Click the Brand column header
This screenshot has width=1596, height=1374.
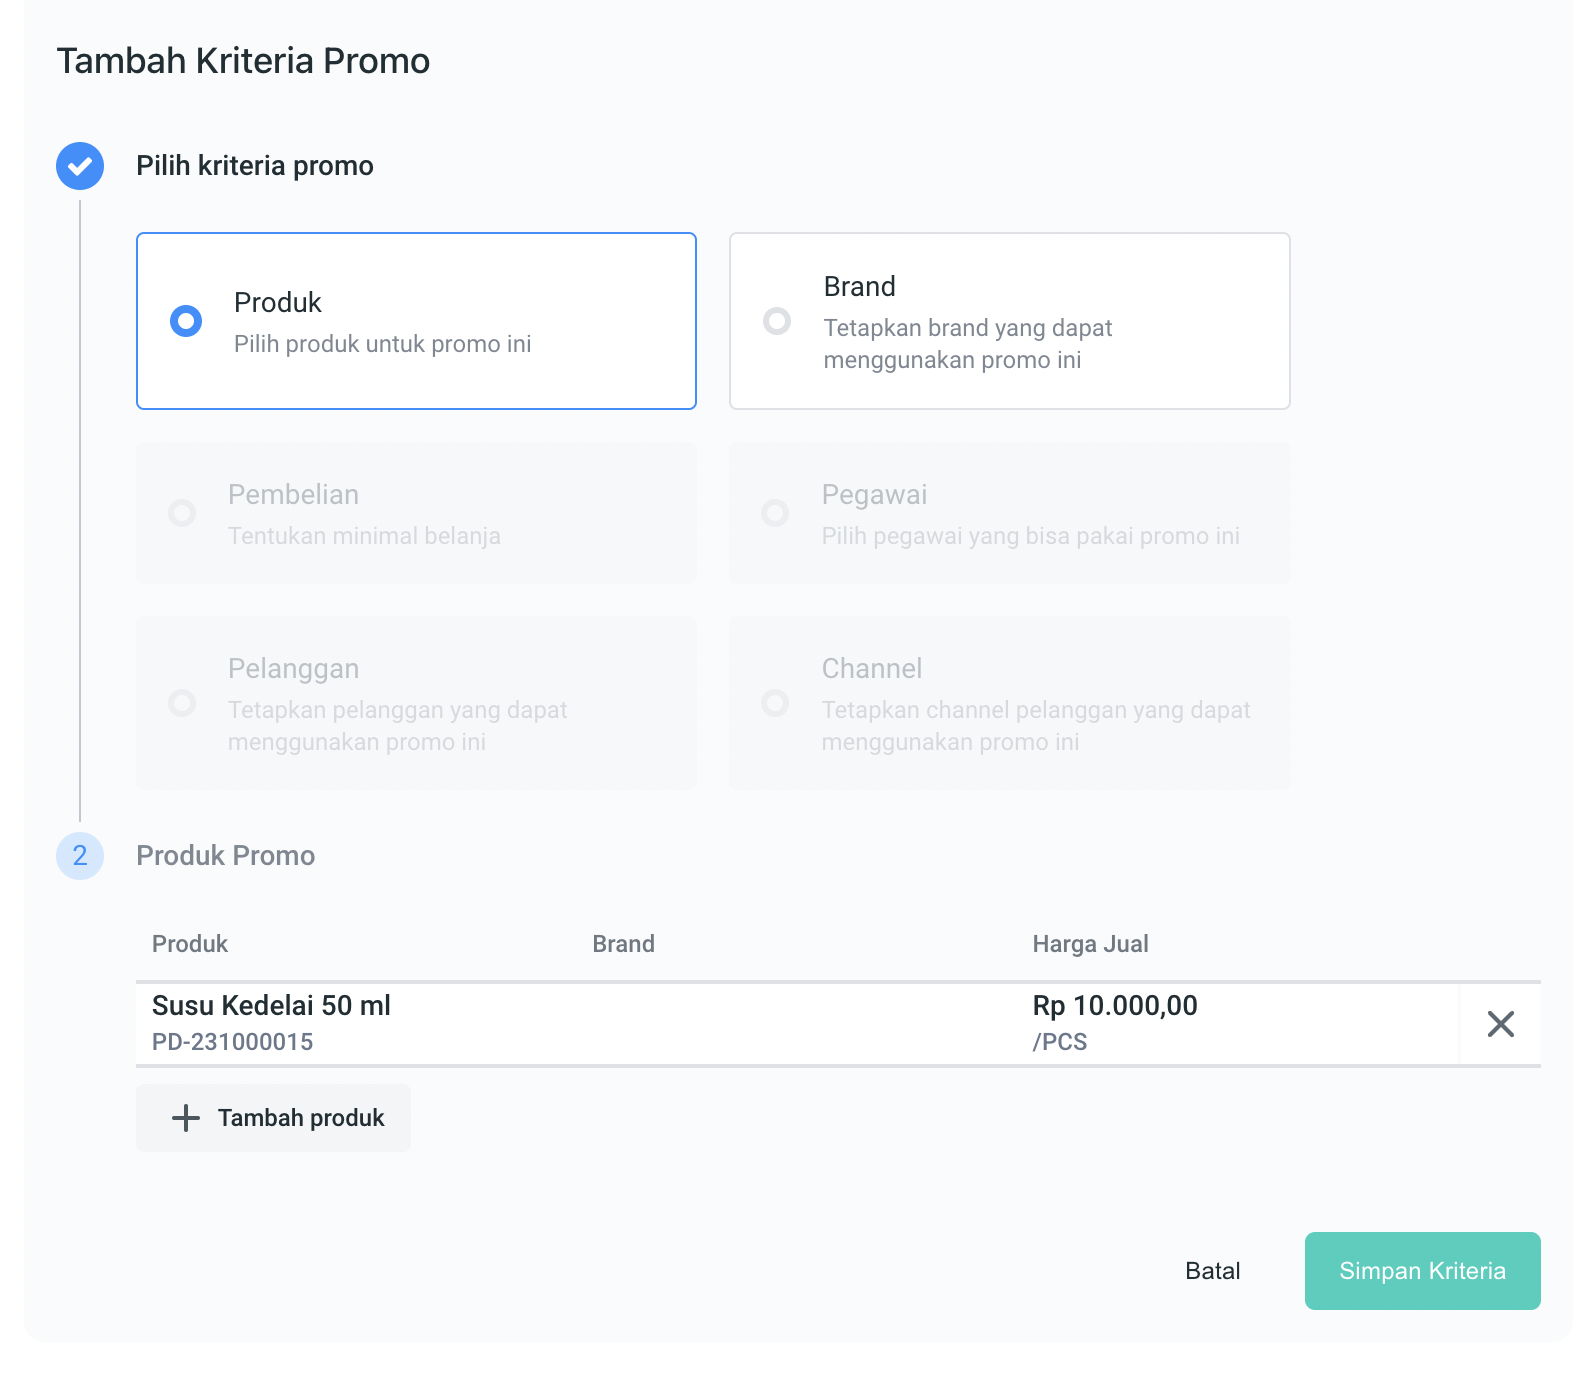tap(623, 944)
